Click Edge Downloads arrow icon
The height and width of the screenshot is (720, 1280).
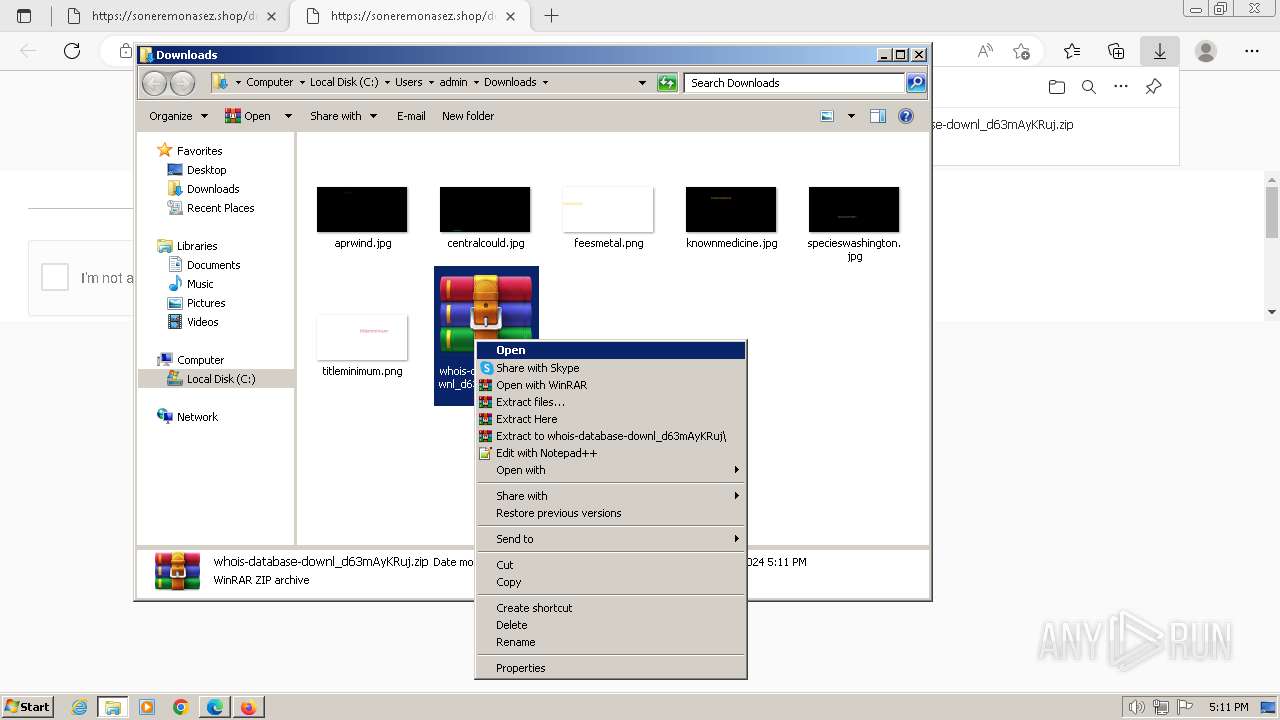(x=1160, y=51)
